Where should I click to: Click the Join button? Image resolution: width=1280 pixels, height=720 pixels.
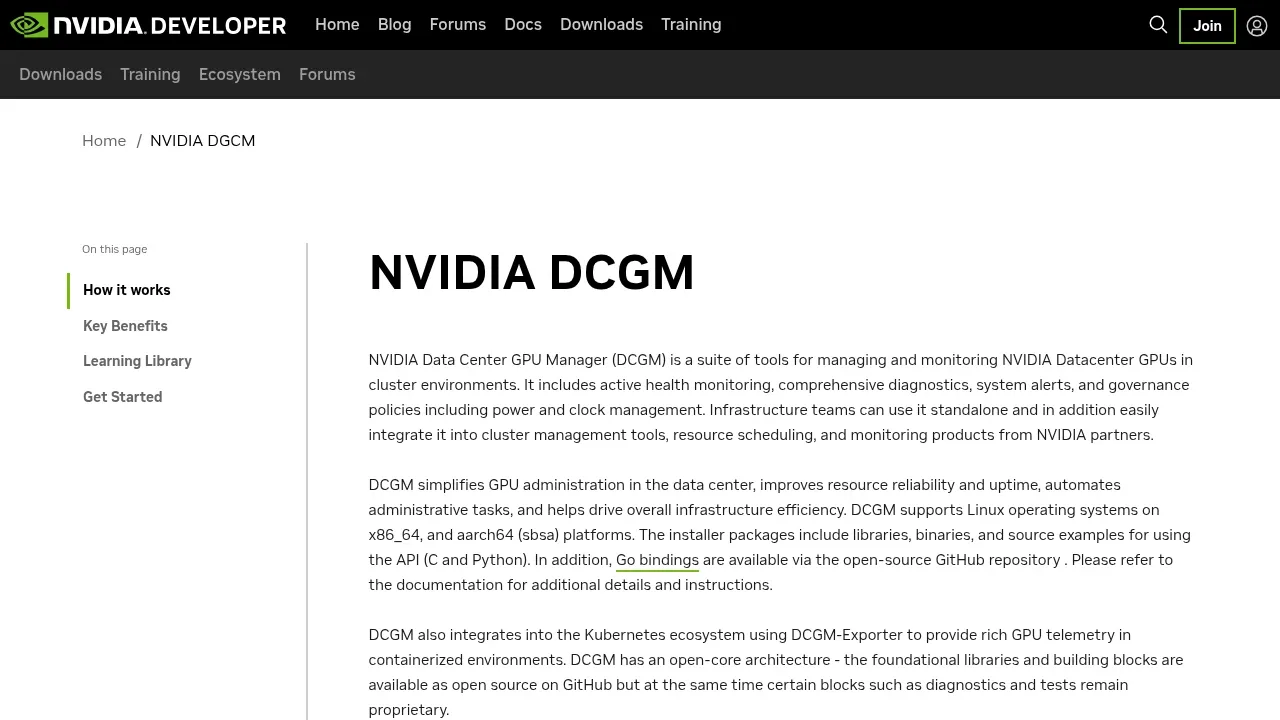pyautogui.click(x=1207, y=26)
